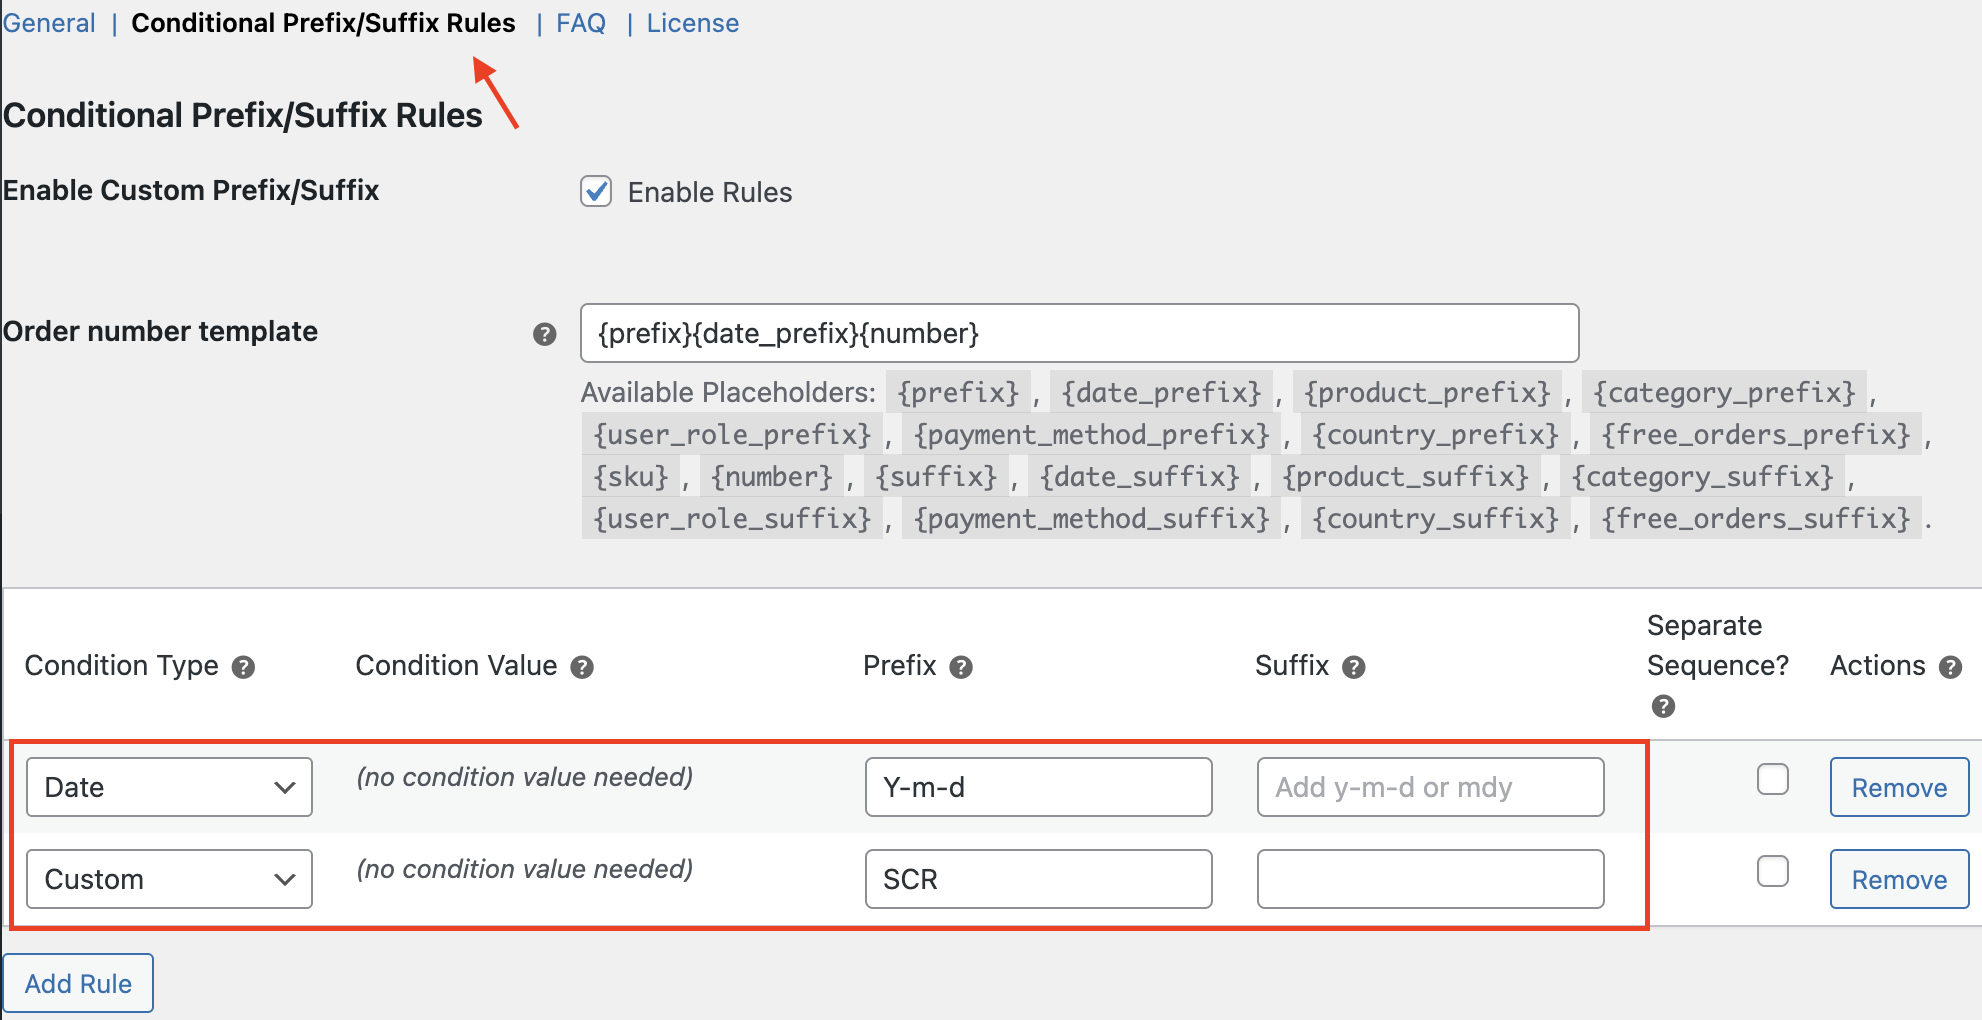The height and width of the screenshot is (1020, 1982).
Task: Open the FAQ tab
Action: [580, 22]
